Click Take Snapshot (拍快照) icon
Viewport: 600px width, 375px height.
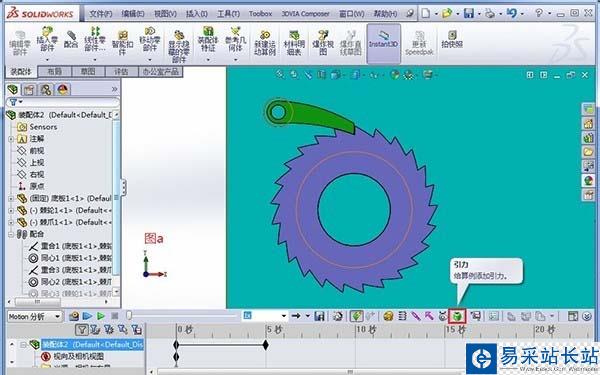pos(452,39)
